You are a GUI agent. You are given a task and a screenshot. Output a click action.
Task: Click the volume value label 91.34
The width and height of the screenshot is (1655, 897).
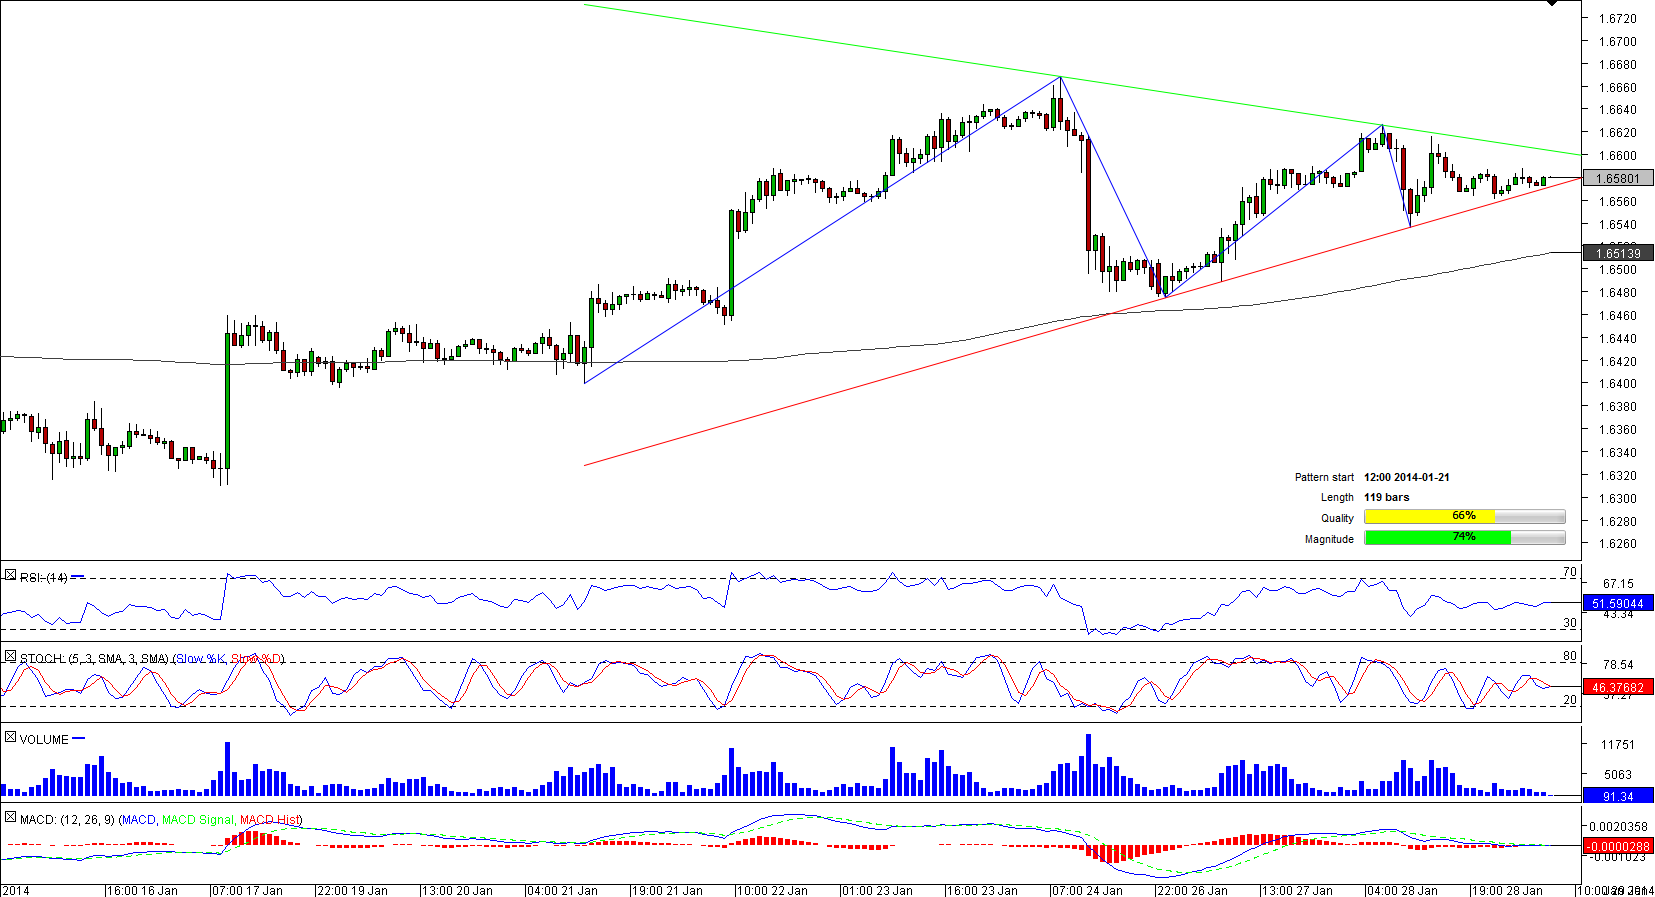click(1617, 797)
